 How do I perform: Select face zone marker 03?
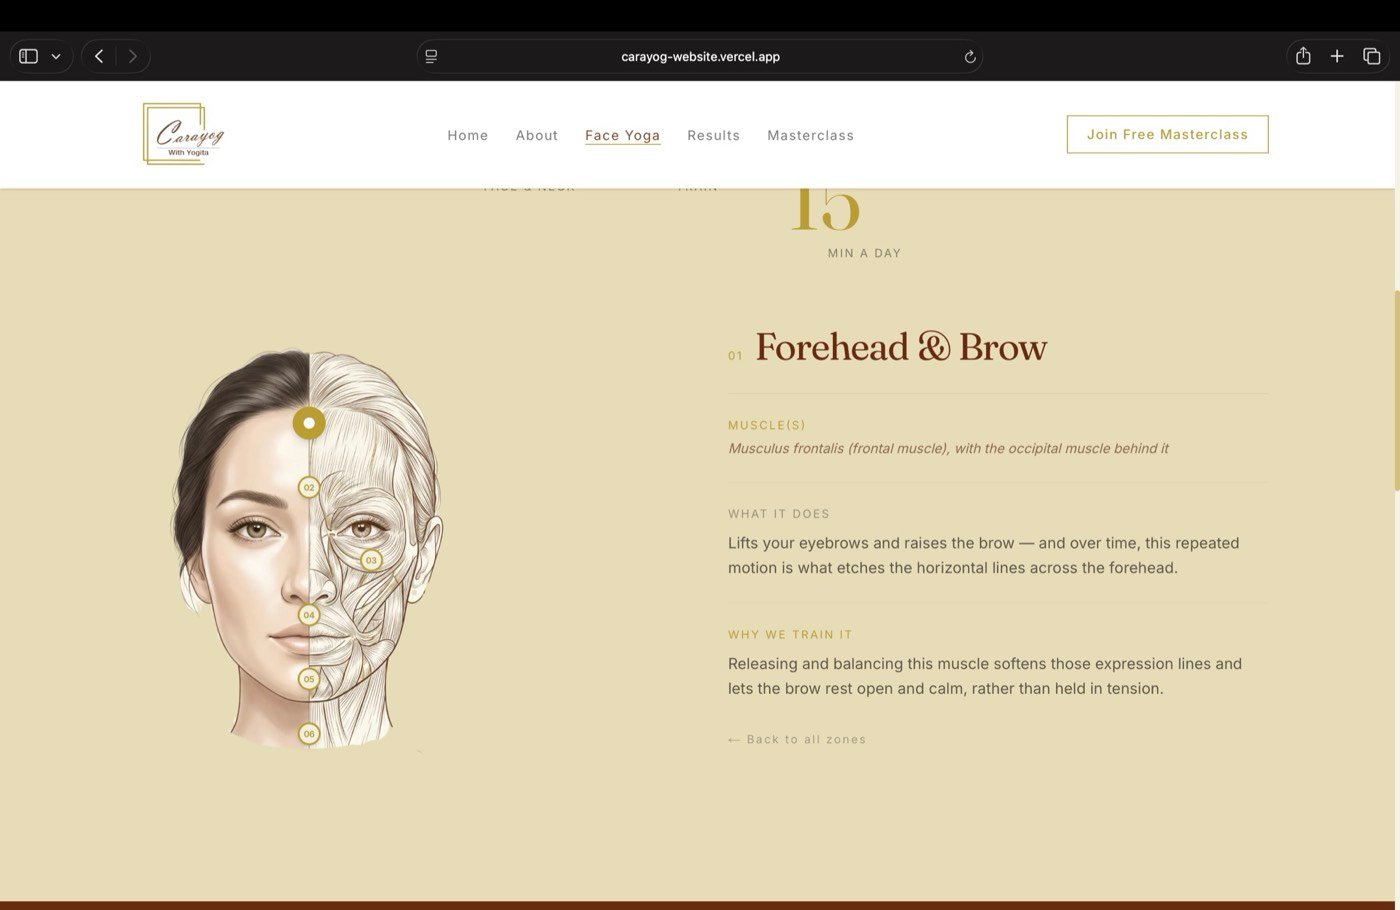tap(371, 560)
